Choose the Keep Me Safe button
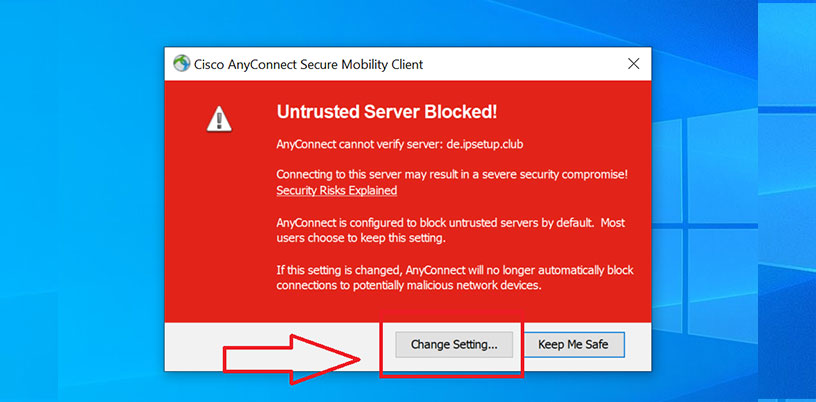Screen dimensions: 816x402 coord(574,344)
